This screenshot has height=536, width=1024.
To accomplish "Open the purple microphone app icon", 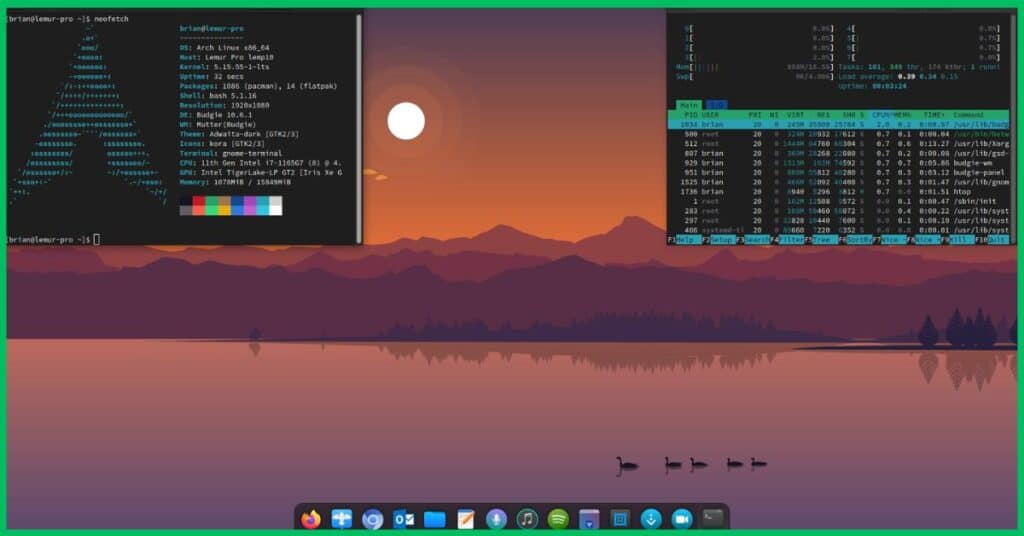I will click(x=496, y=520).
